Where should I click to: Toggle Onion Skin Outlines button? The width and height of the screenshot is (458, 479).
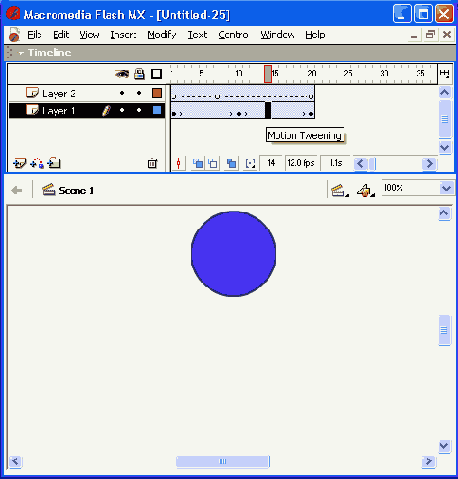(x=213, y=163)
